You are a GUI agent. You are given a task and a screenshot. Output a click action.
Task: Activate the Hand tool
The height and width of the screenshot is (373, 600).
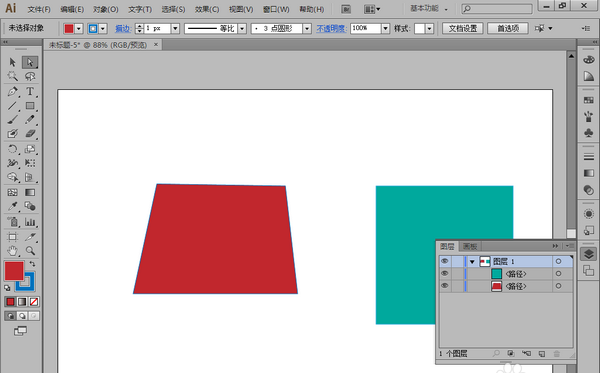pyautogui.click(x=12, y=251)
